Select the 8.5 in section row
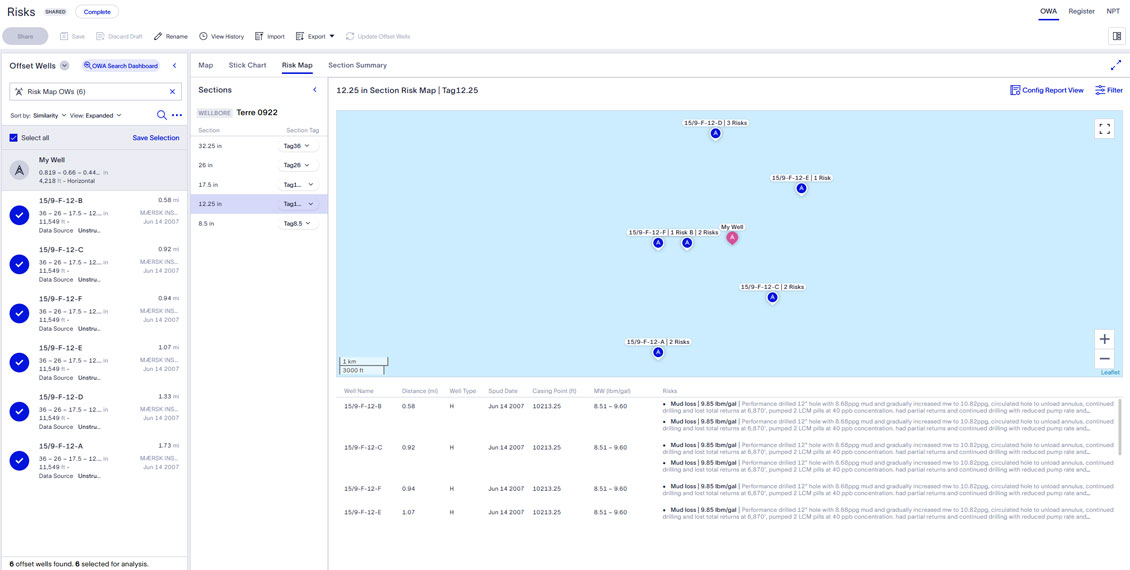Image resolution: width=1130 pixels, height=570 pixels. click(259, 223)
